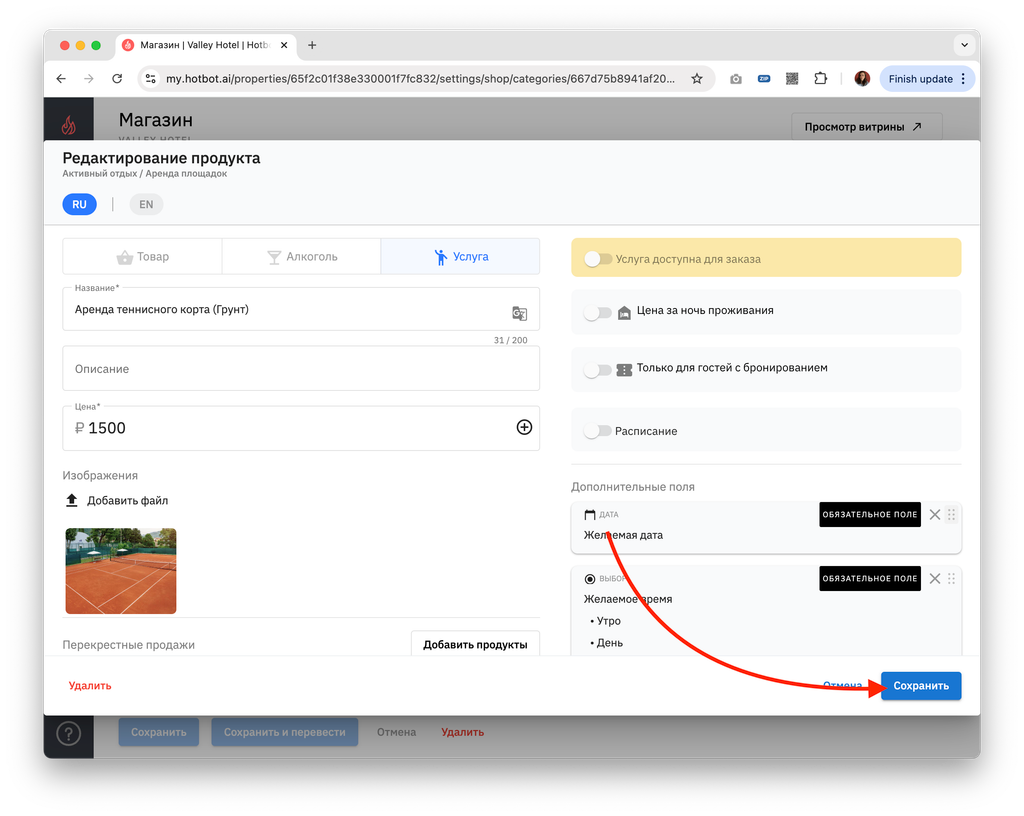Screen dimensions: 1024x816
Task: Click the blue Сохранить button
Action: click(921, 685)
